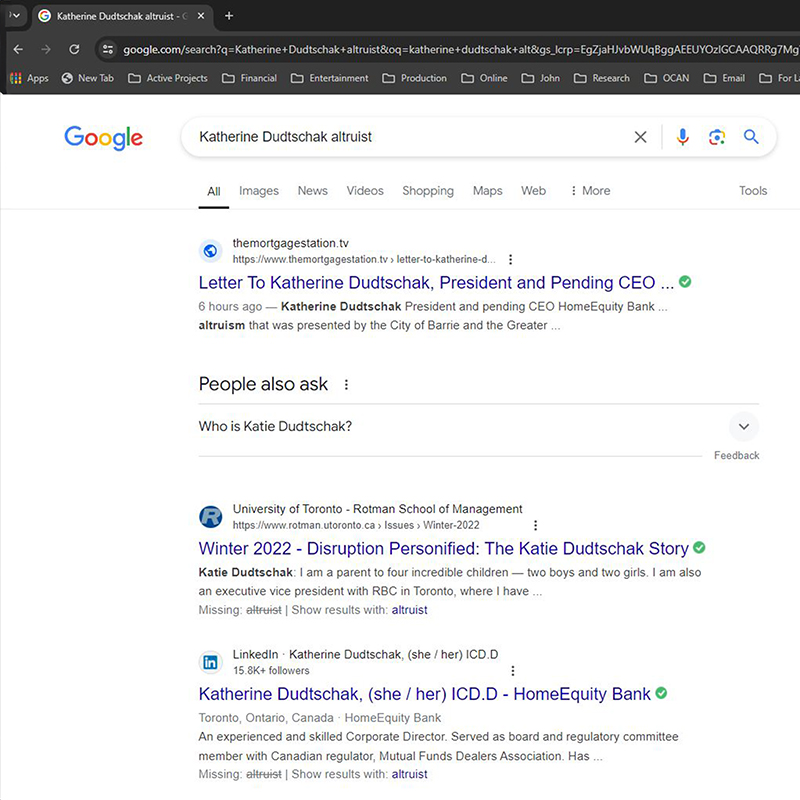This screenshot has height=800, width=800.
Task: Open the Online bookmark folder
Action: point(484,78)
